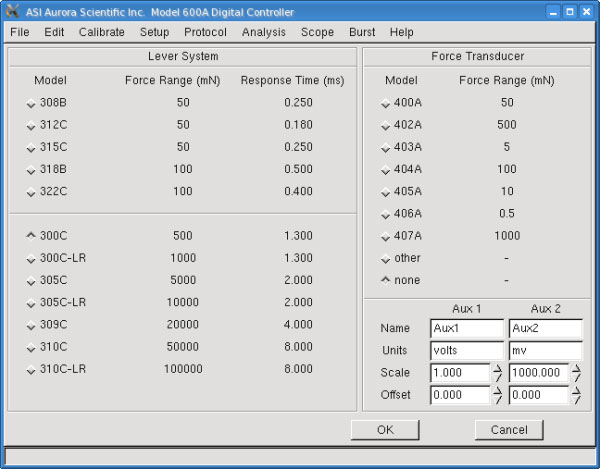
Task: Minimize the Digital Controller window
Action: coord(553,12)
